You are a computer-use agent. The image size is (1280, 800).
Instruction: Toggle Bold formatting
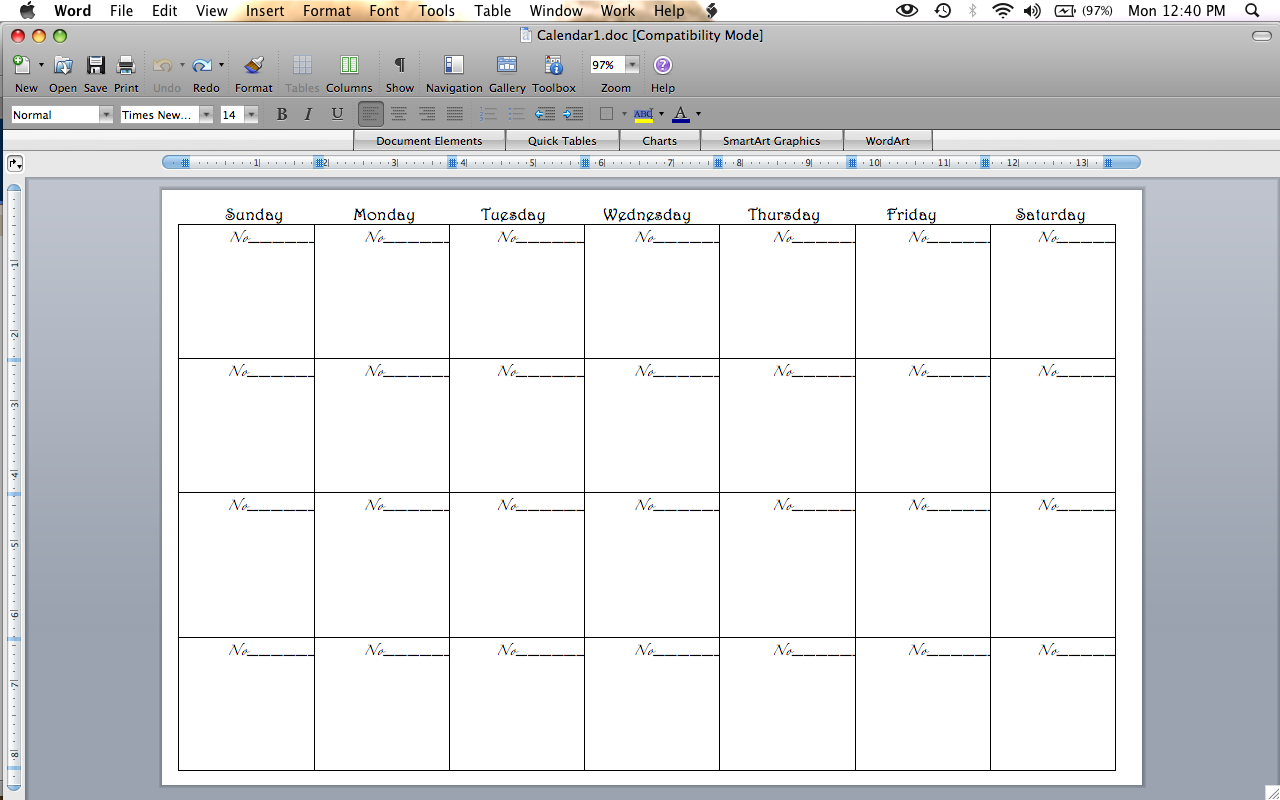282,114
